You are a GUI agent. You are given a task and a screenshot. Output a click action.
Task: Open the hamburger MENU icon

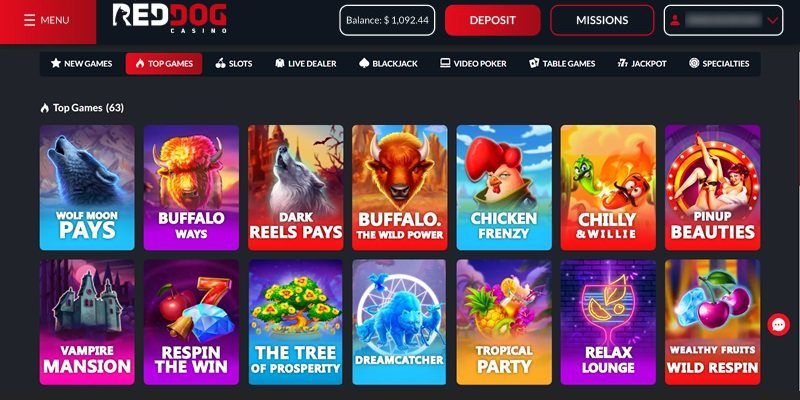click(x=30, y=20)
